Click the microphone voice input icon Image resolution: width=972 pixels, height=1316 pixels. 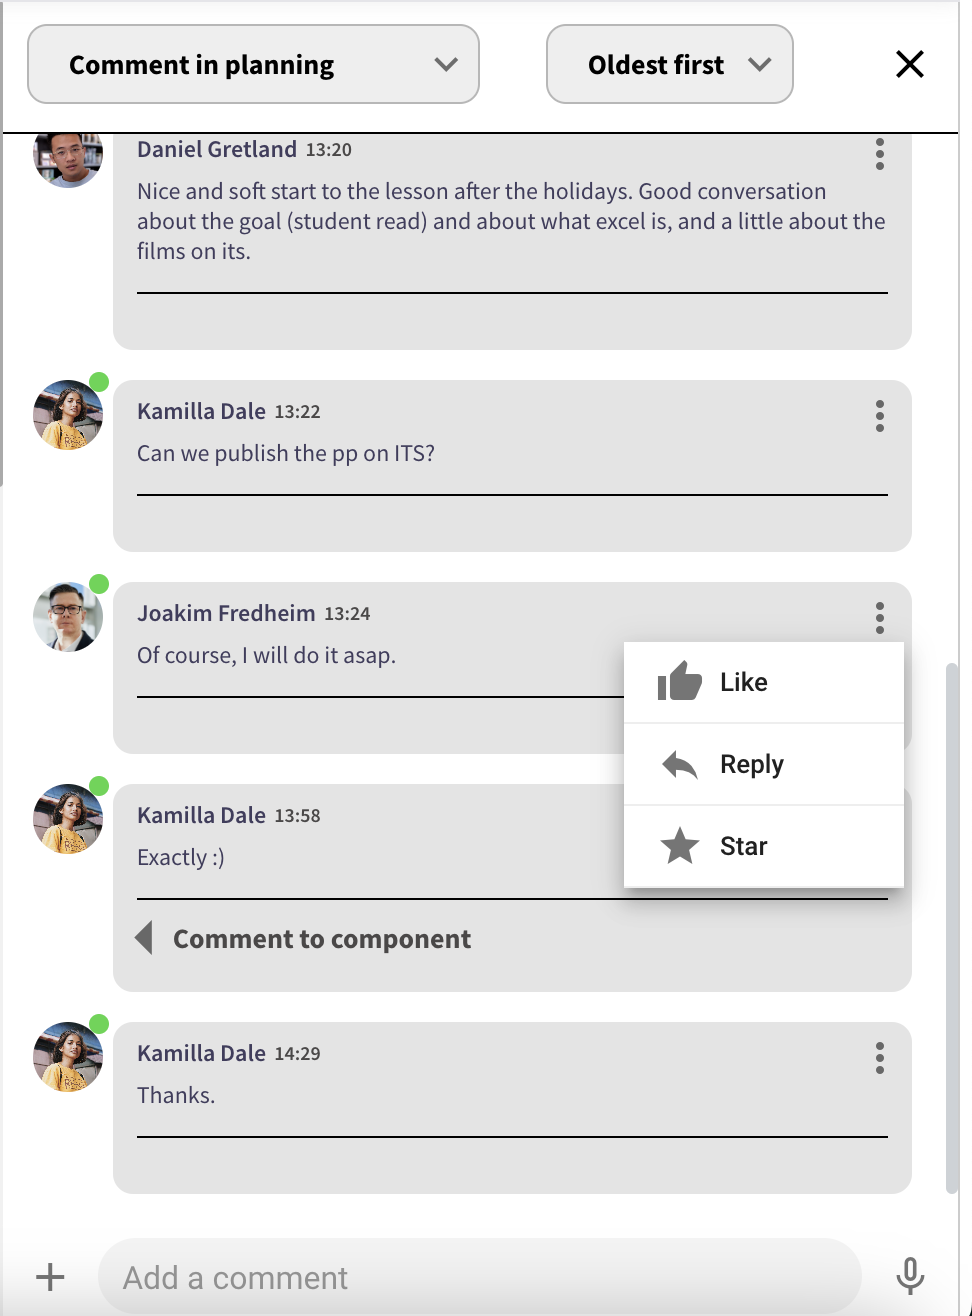(909, 1276)
